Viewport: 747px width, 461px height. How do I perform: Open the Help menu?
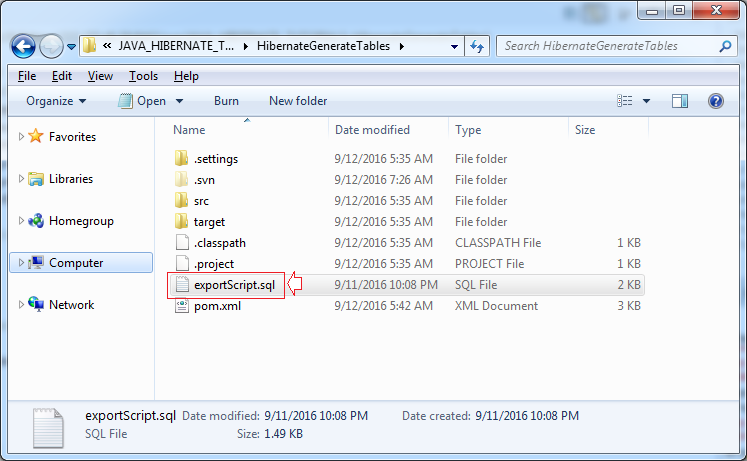[x=186, y=76]
